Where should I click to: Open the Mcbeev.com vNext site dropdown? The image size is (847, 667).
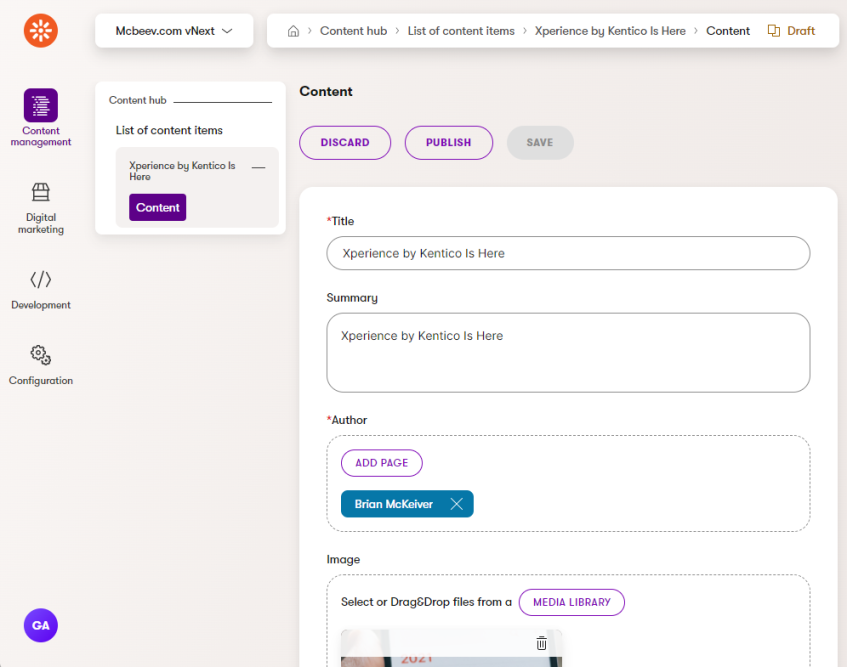(174, 31)
